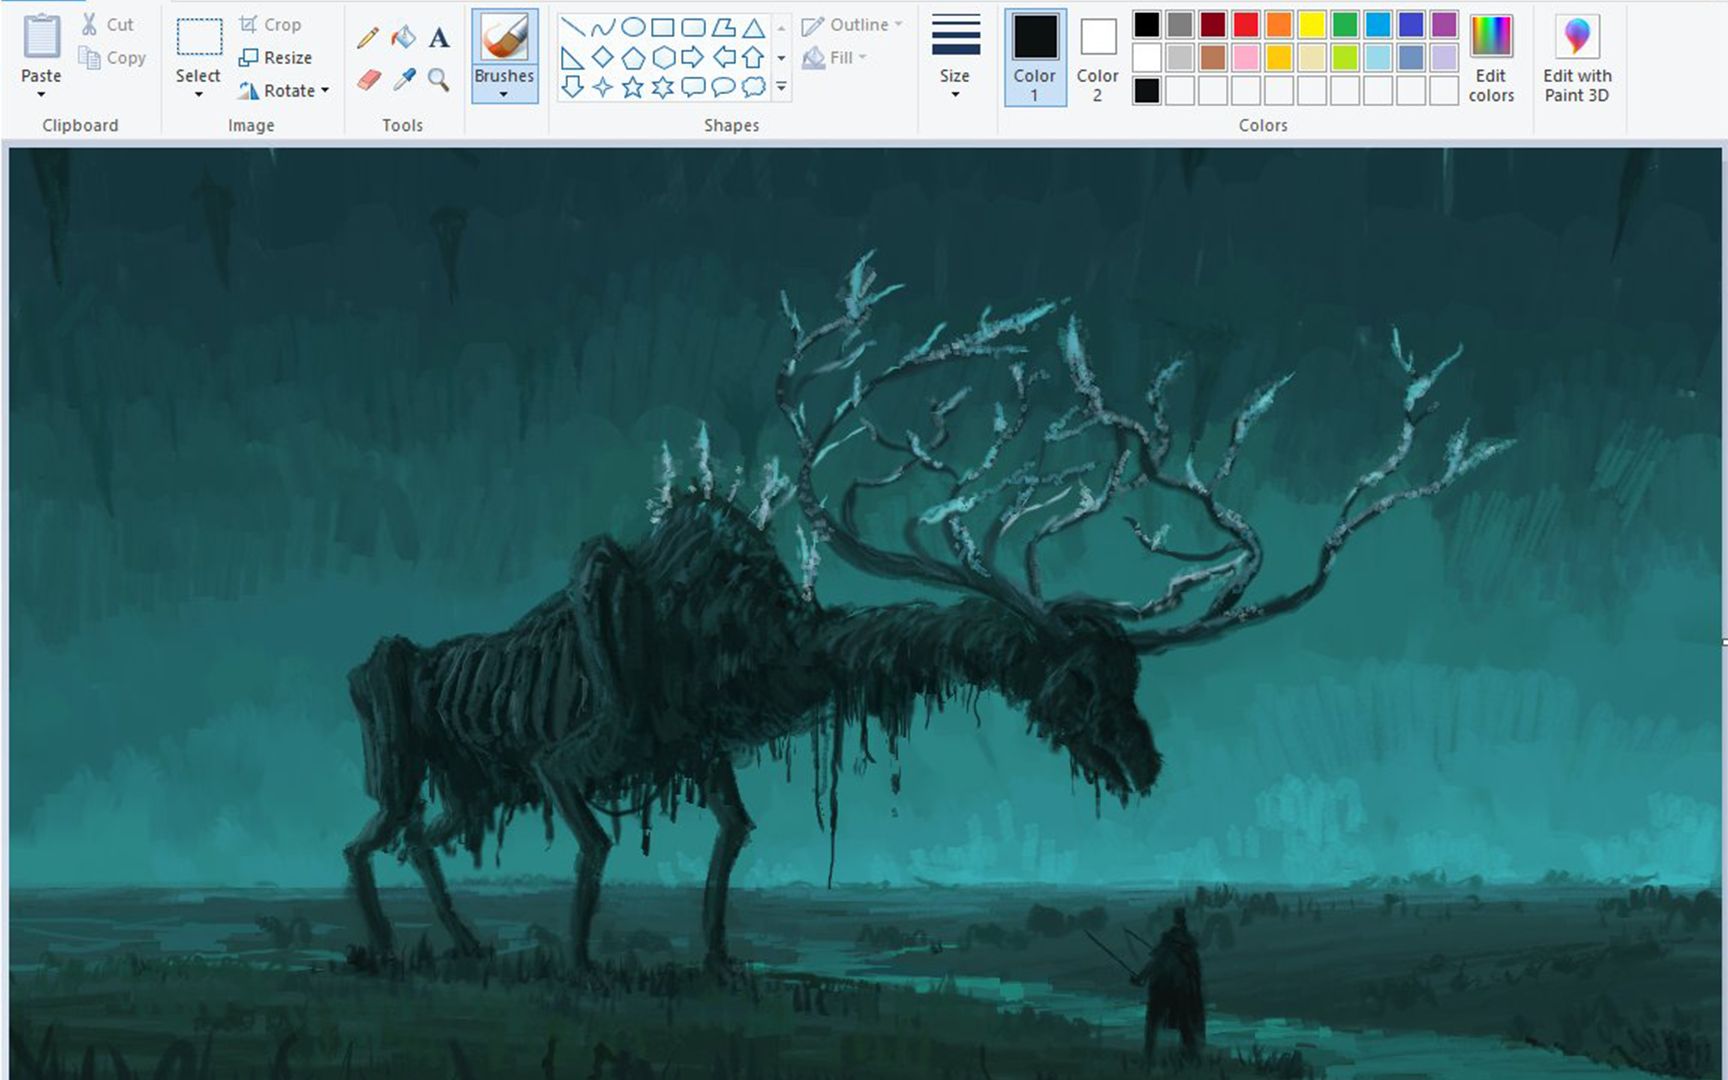Choose the Right arrow shape

tap(693, 57)
